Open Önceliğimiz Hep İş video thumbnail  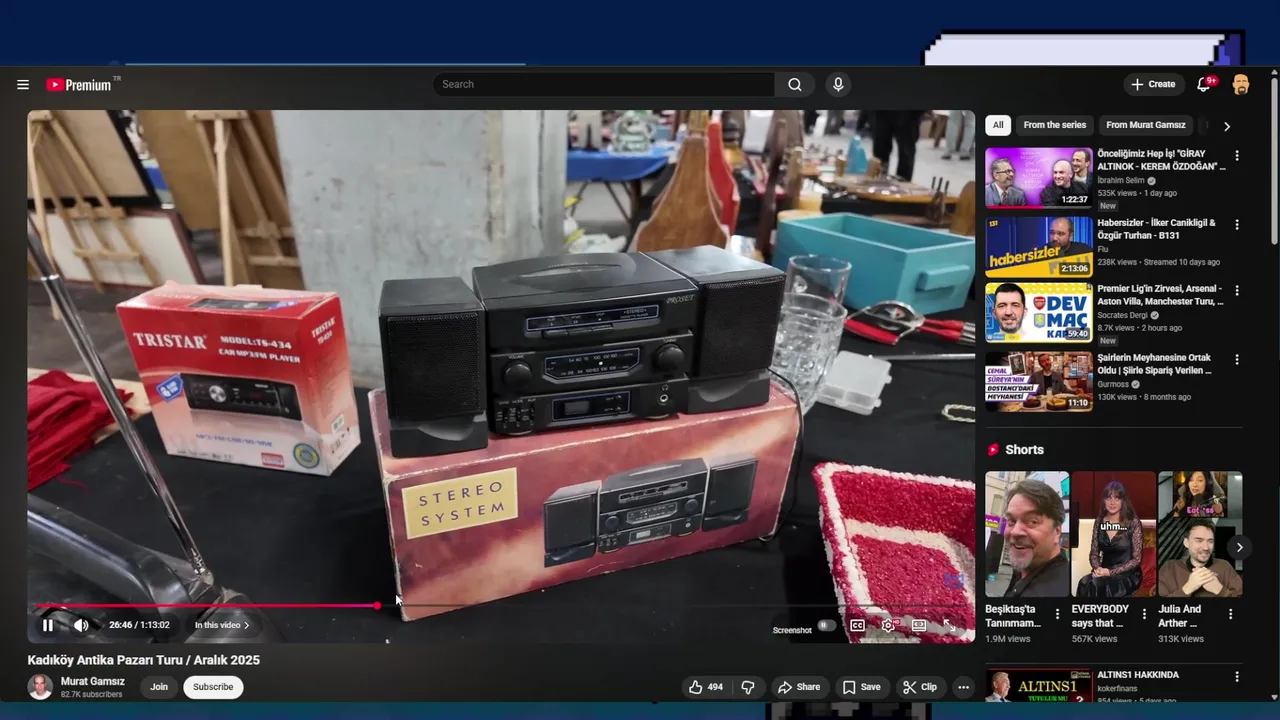tap(1039, 178)
